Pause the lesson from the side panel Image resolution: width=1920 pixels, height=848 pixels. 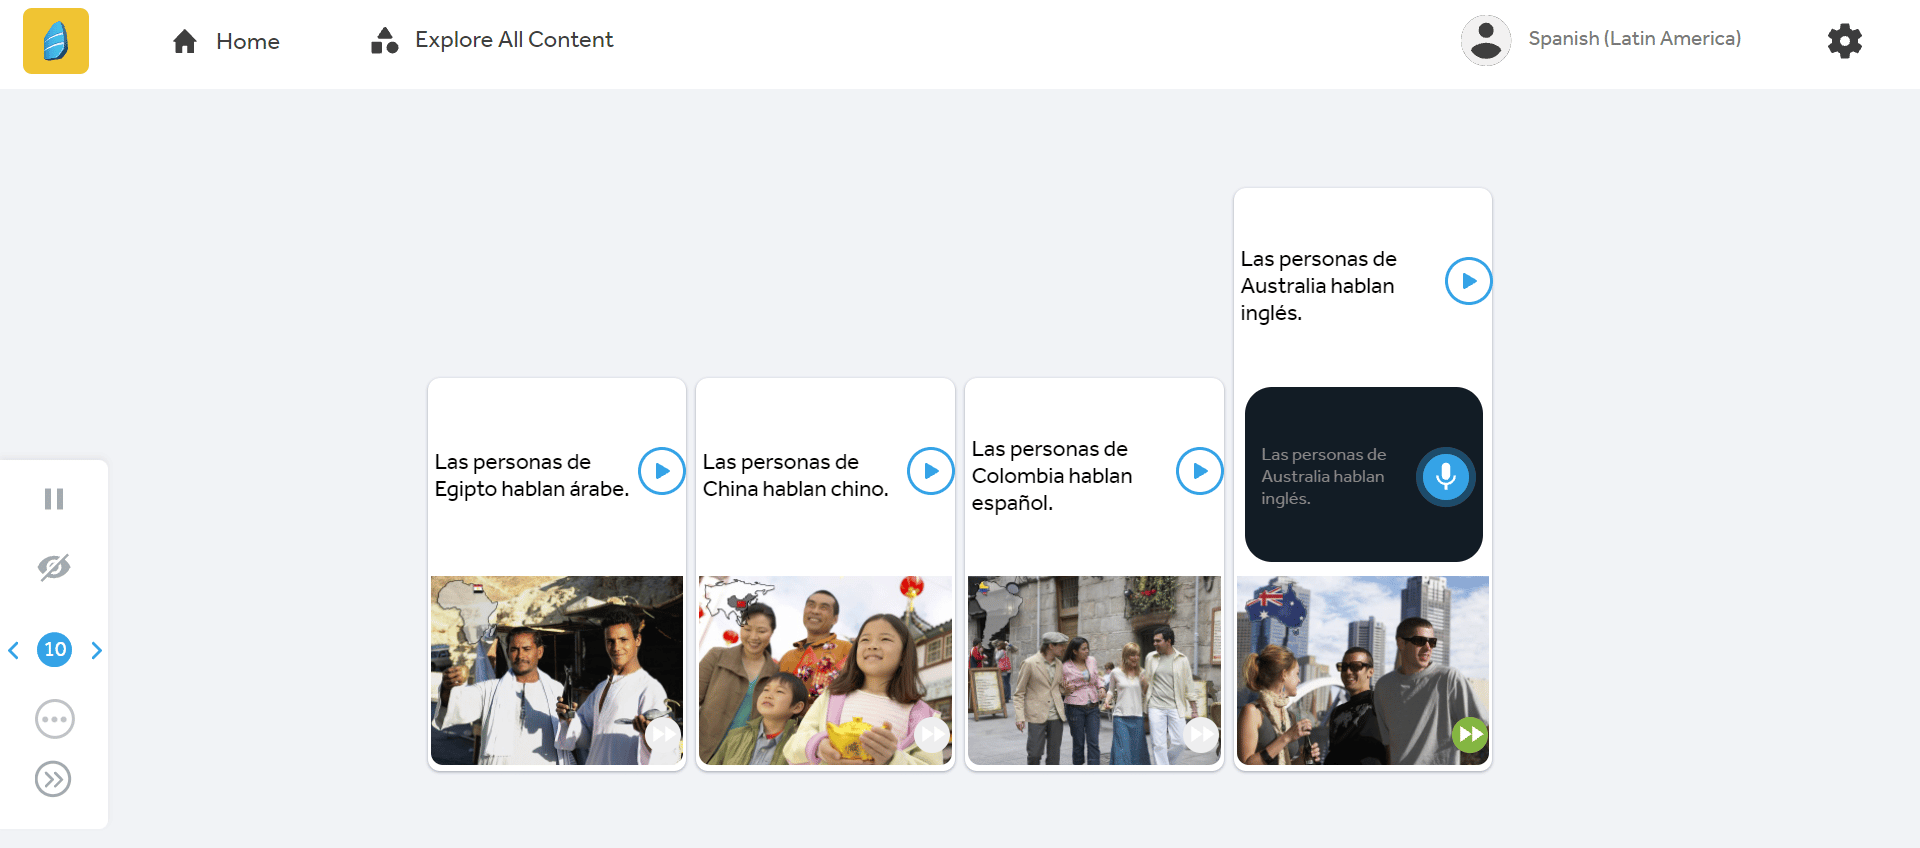(x=54, y=499)
